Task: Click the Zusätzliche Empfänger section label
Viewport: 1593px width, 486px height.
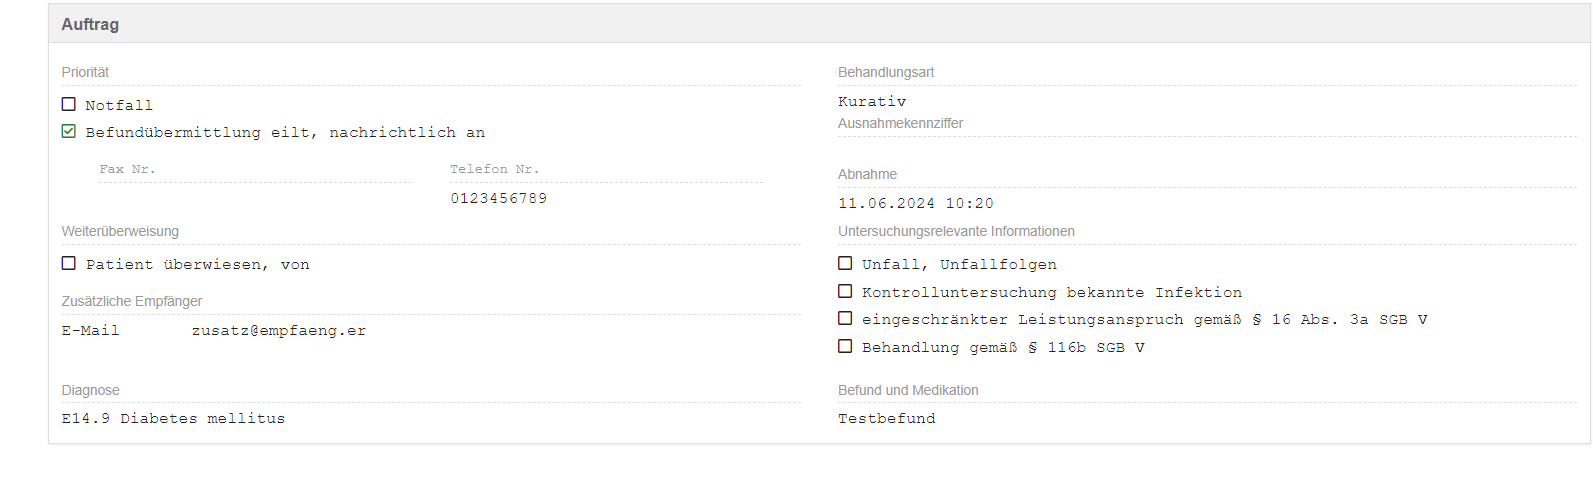Action: point(132,301)
